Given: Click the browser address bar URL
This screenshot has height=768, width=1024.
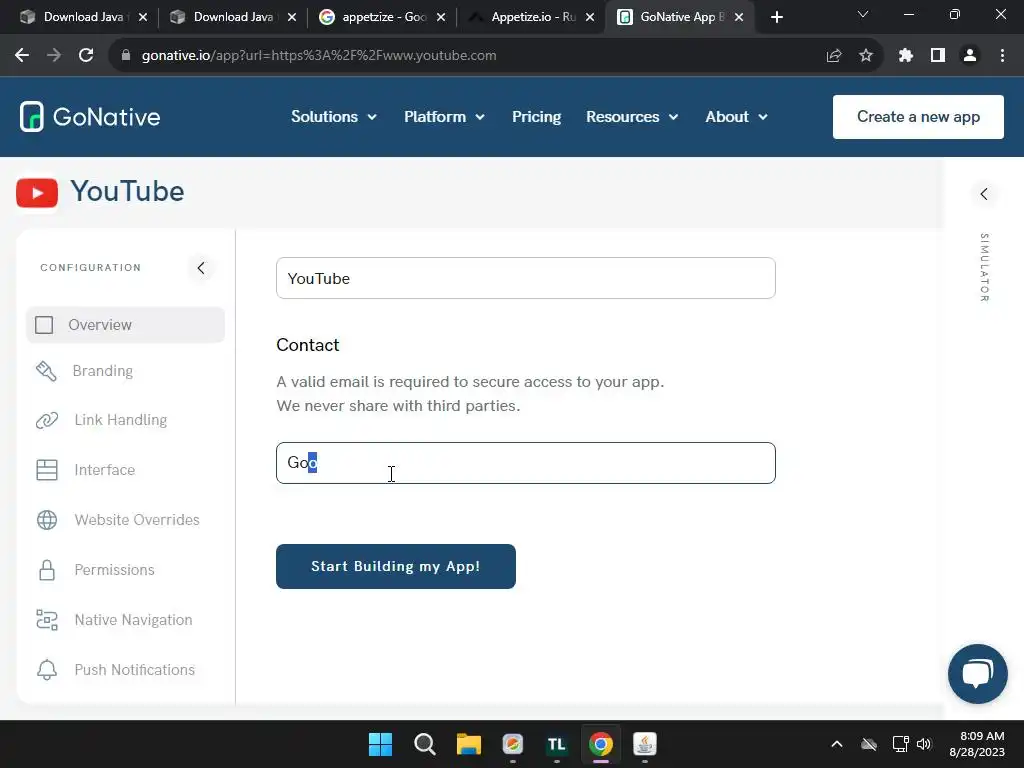Looking at the screenshot, I should pyautogui.click(x=319, y=56).
